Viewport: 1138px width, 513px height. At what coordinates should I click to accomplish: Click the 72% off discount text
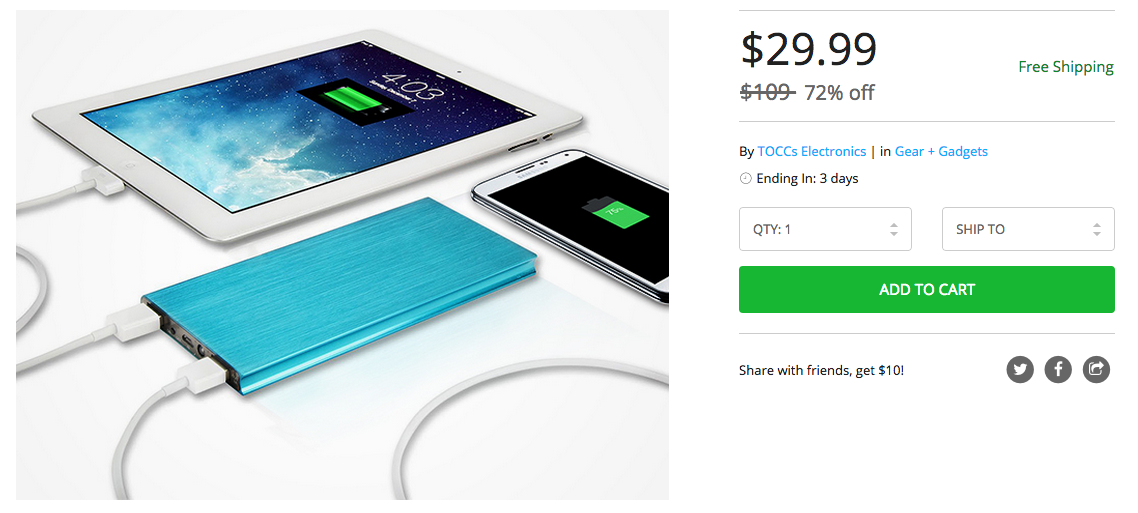pyautogui.click(x=839, y=93)
